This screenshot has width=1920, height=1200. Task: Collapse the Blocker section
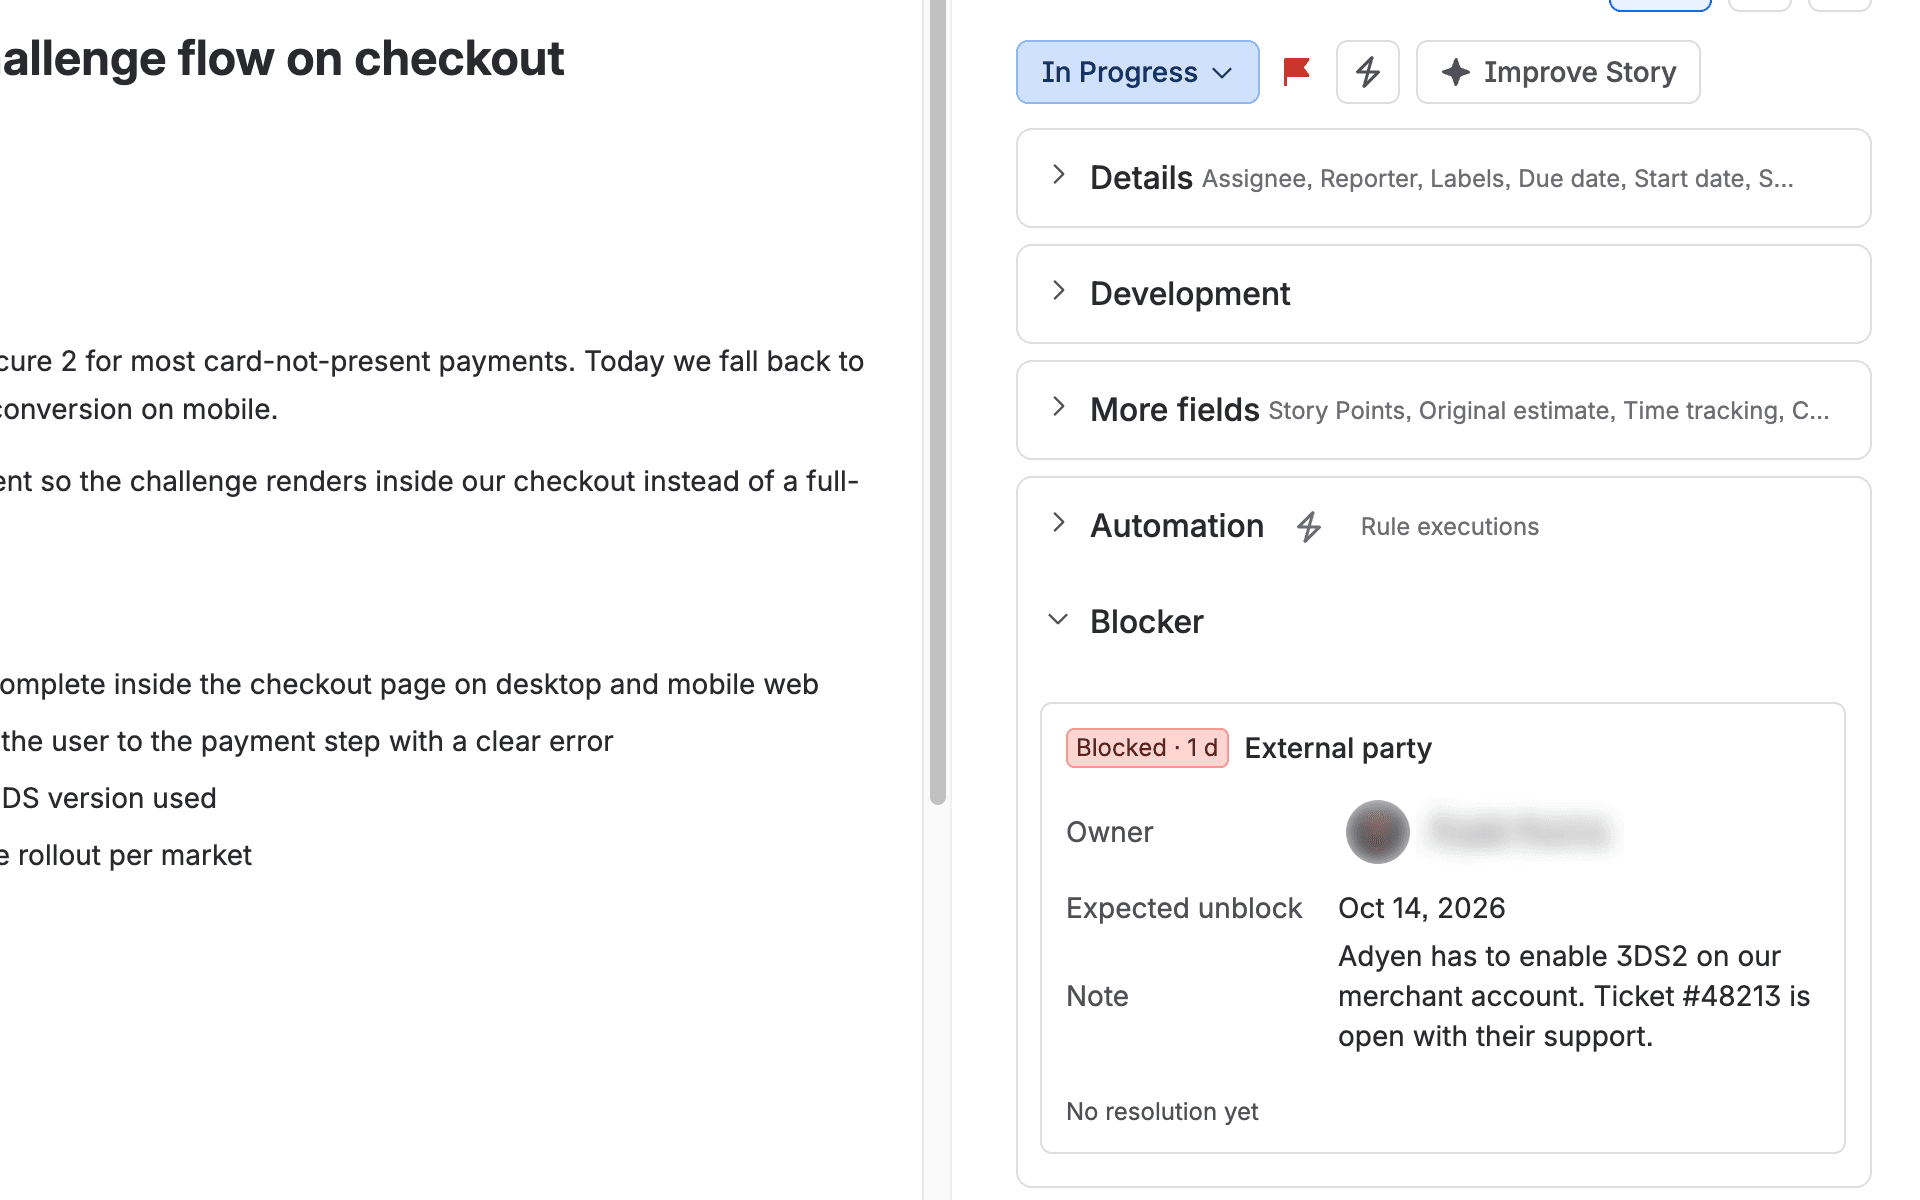(1058, 621)
